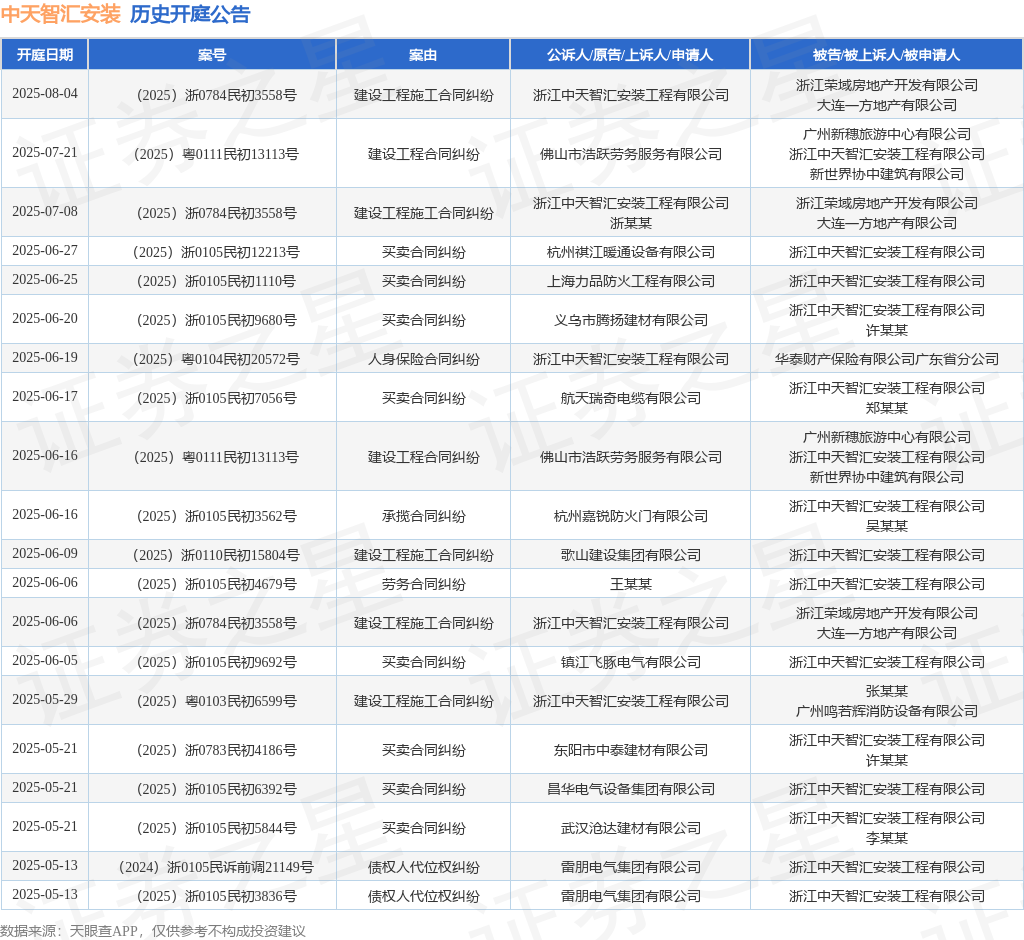Select the 人身保险合同纠纷 cause cell
The height and width of the screenshot is (940, 1024).
pos(423,359)
